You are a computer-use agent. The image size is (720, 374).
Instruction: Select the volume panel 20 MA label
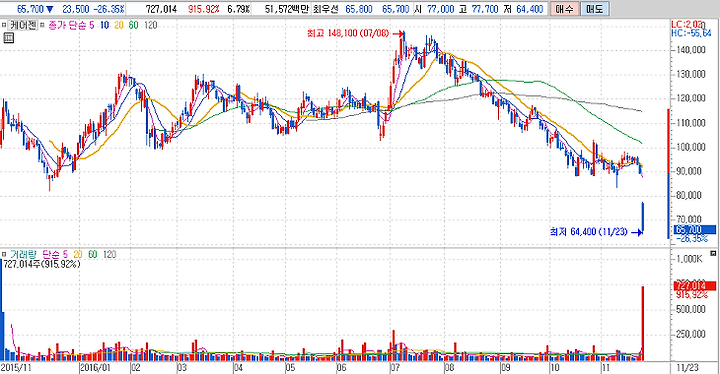click(x=78, y=254)
